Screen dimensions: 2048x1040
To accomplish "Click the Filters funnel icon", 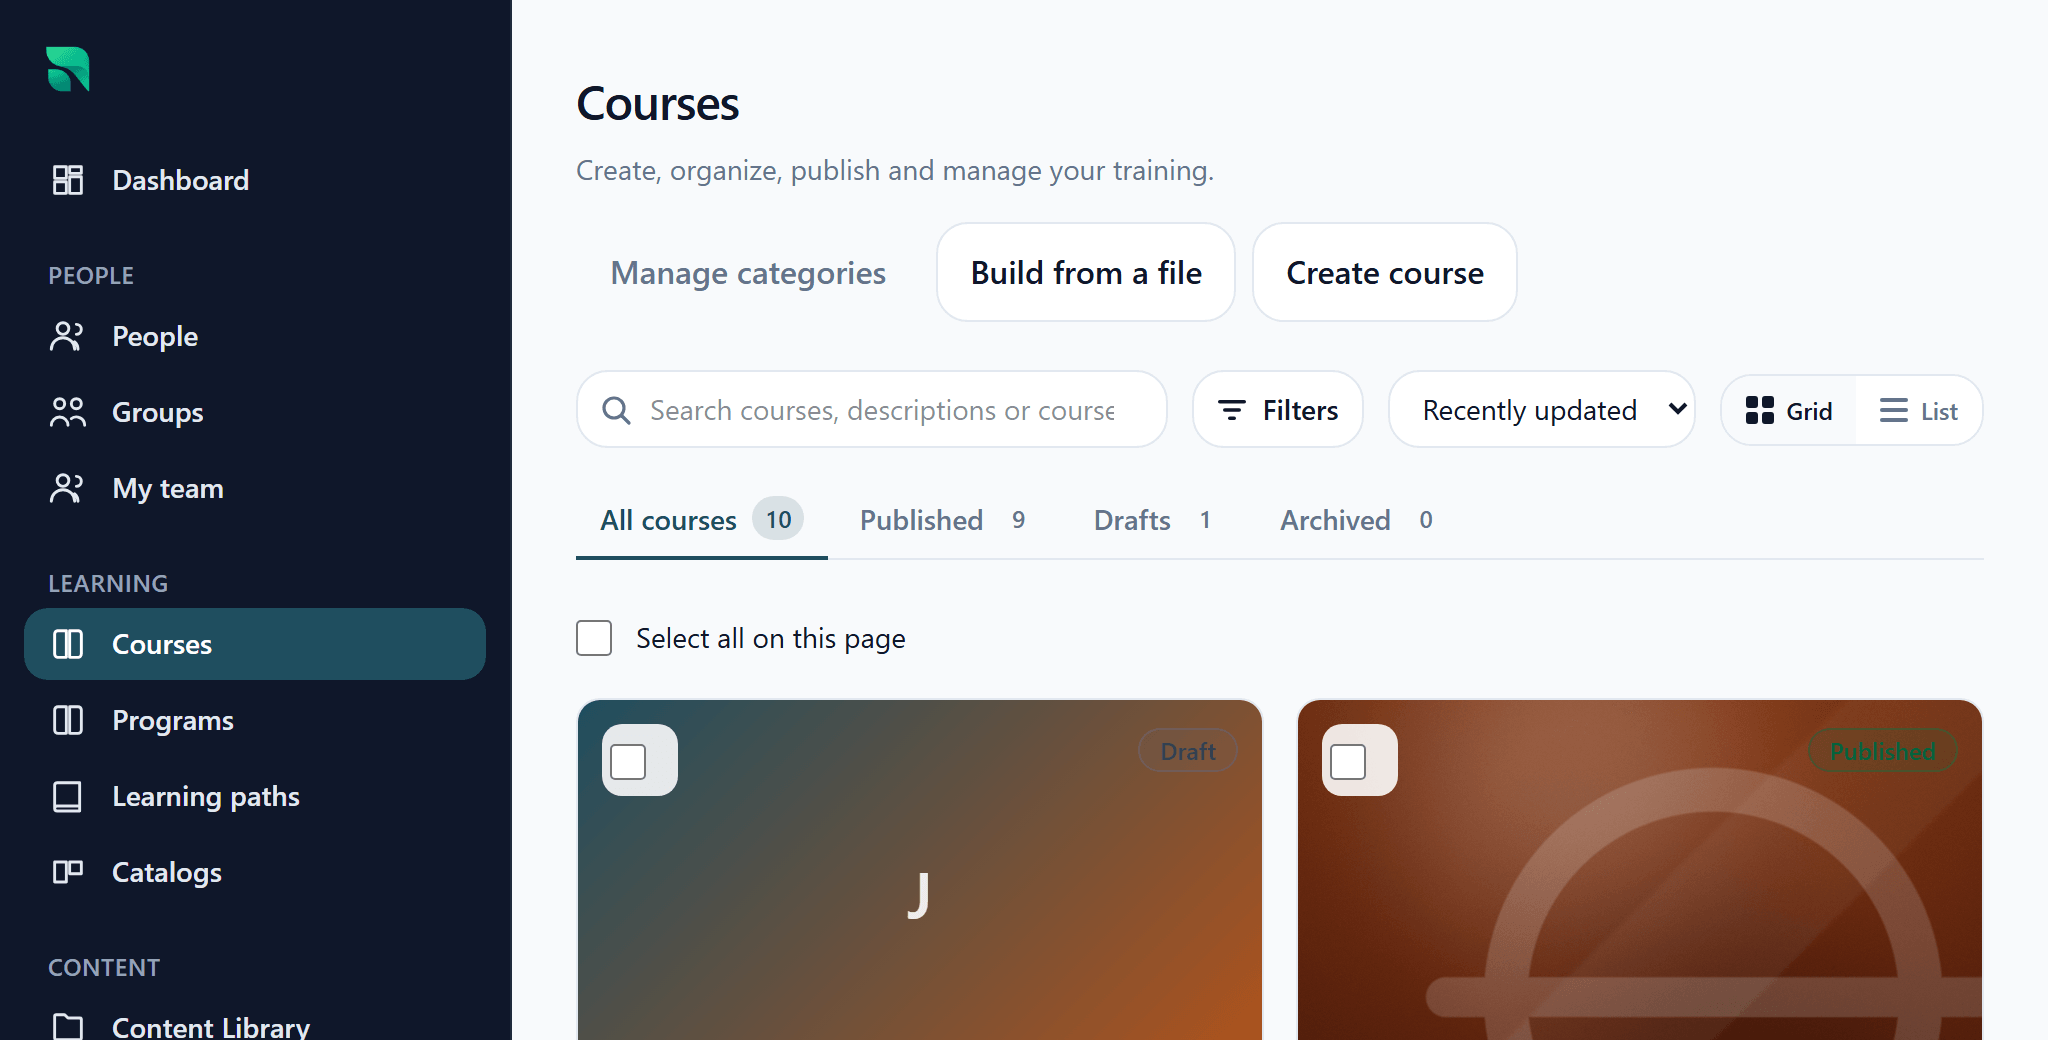I will pos(1232,410).
